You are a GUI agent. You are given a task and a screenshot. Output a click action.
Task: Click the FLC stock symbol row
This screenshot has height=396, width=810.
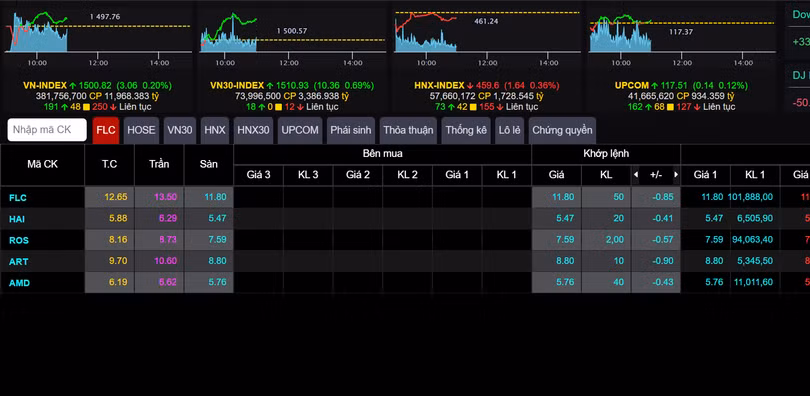(405, 197)
